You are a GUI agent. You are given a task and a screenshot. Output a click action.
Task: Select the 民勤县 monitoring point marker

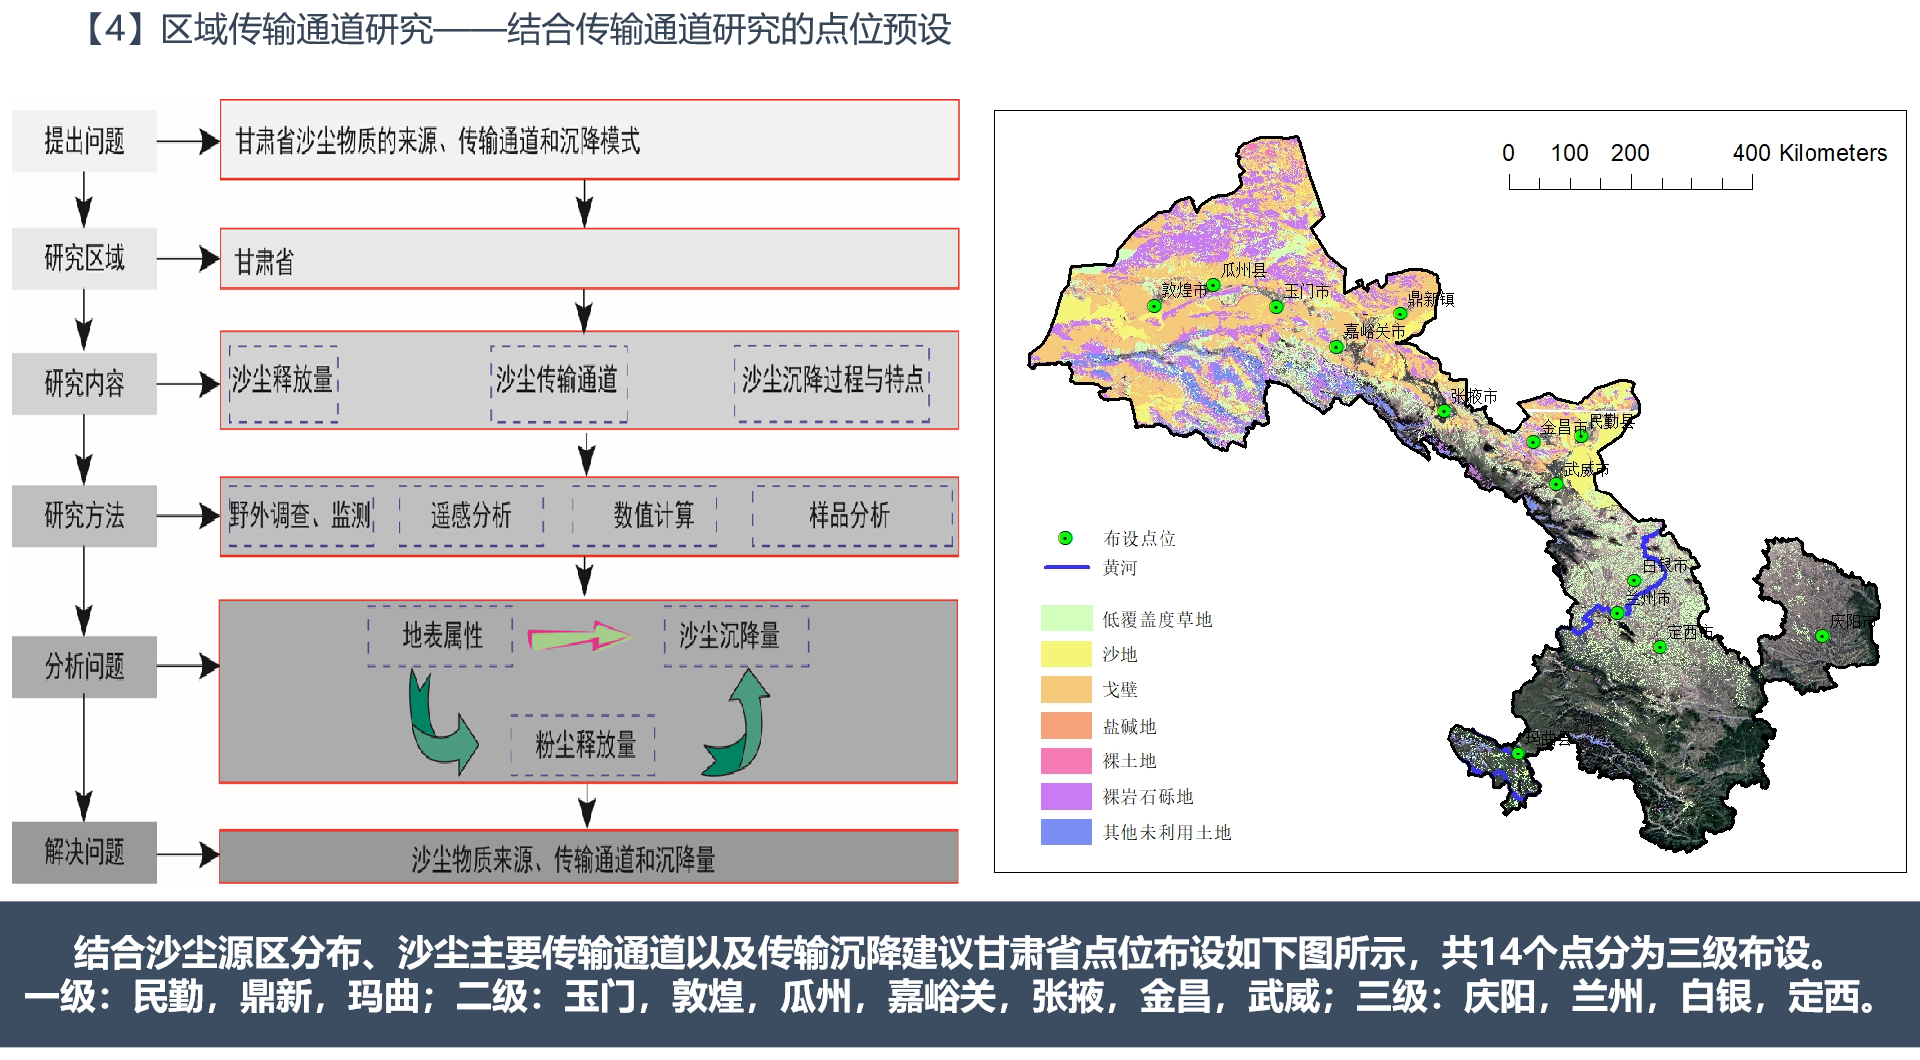click(x=1581, y=438)
